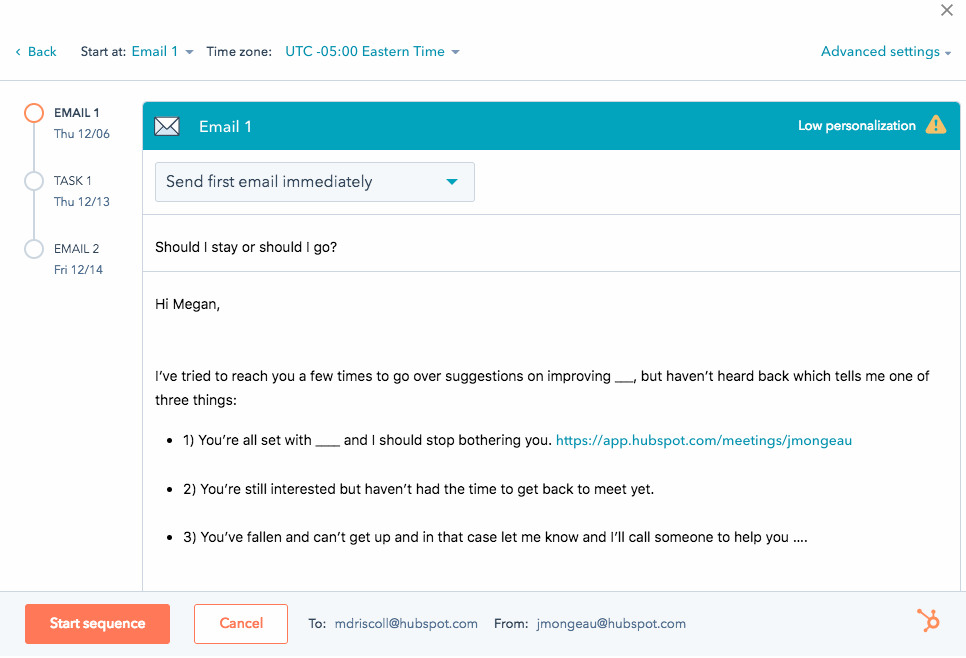Open the Start at Email 1 dropdown
This screenshot has height=658, width=966.
pos(162,52)
